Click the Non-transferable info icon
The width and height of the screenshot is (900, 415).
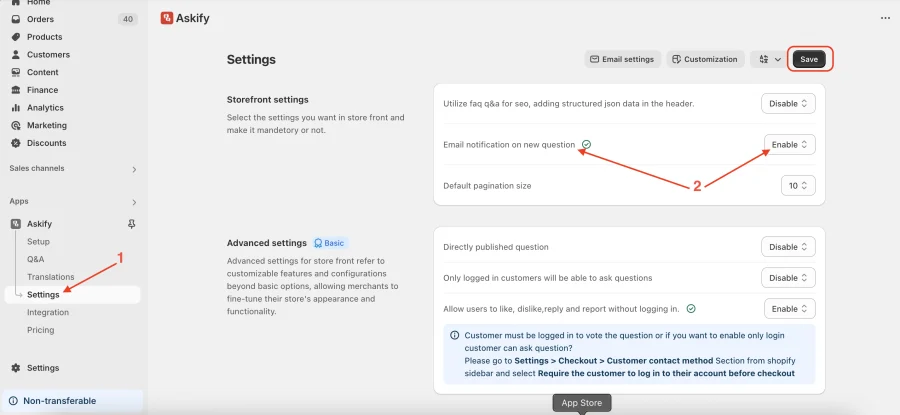13,401
